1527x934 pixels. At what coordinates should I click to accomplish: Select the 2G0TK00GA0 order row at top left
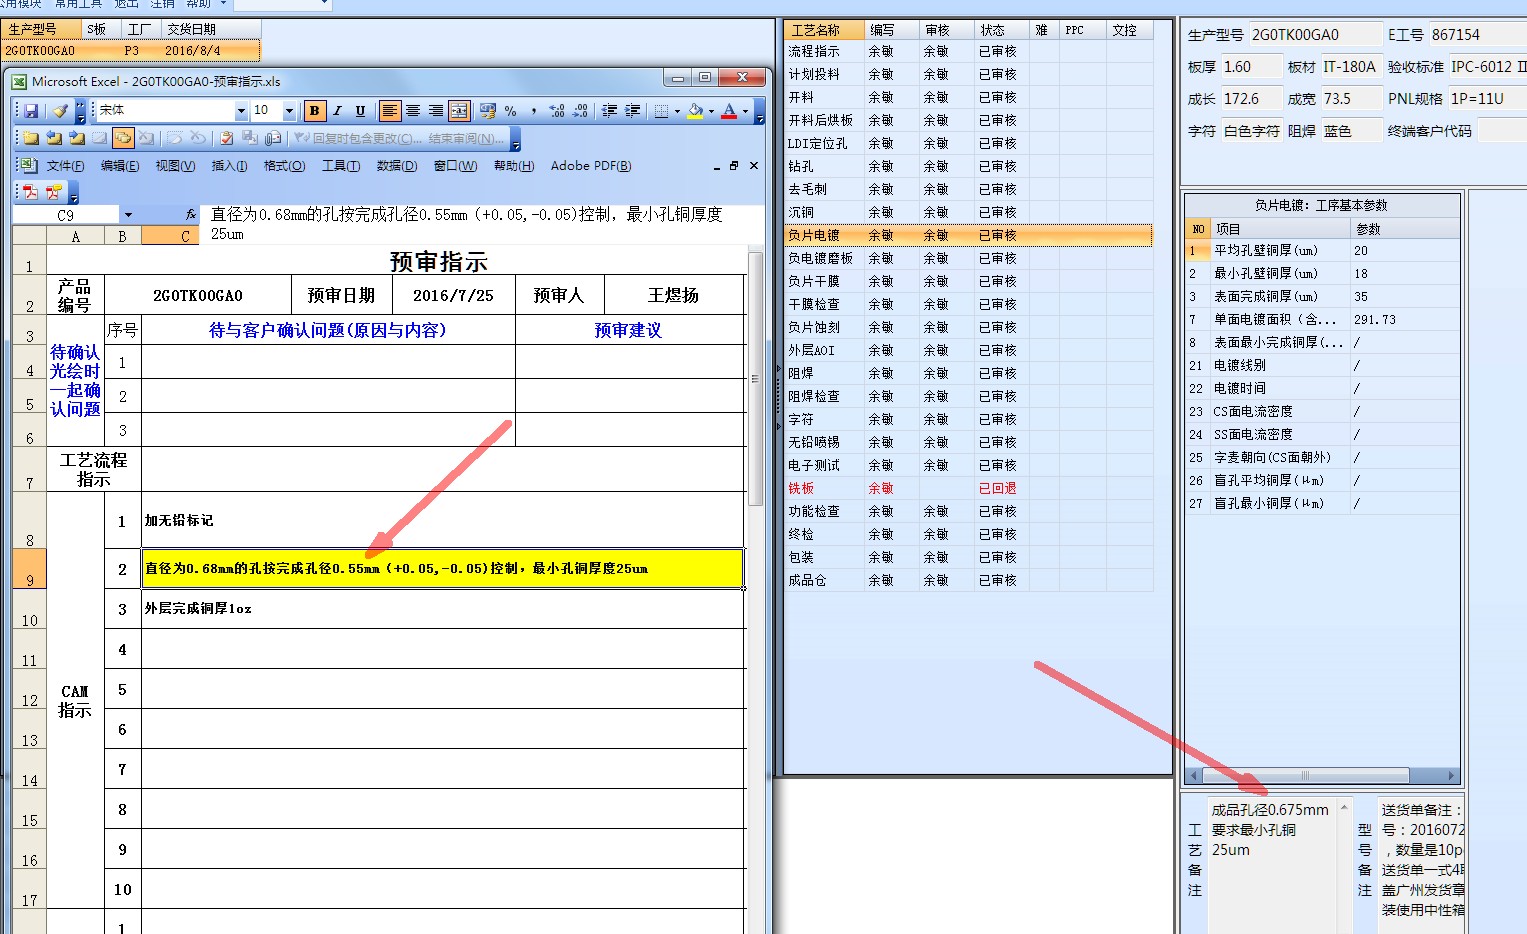(131, 50)
